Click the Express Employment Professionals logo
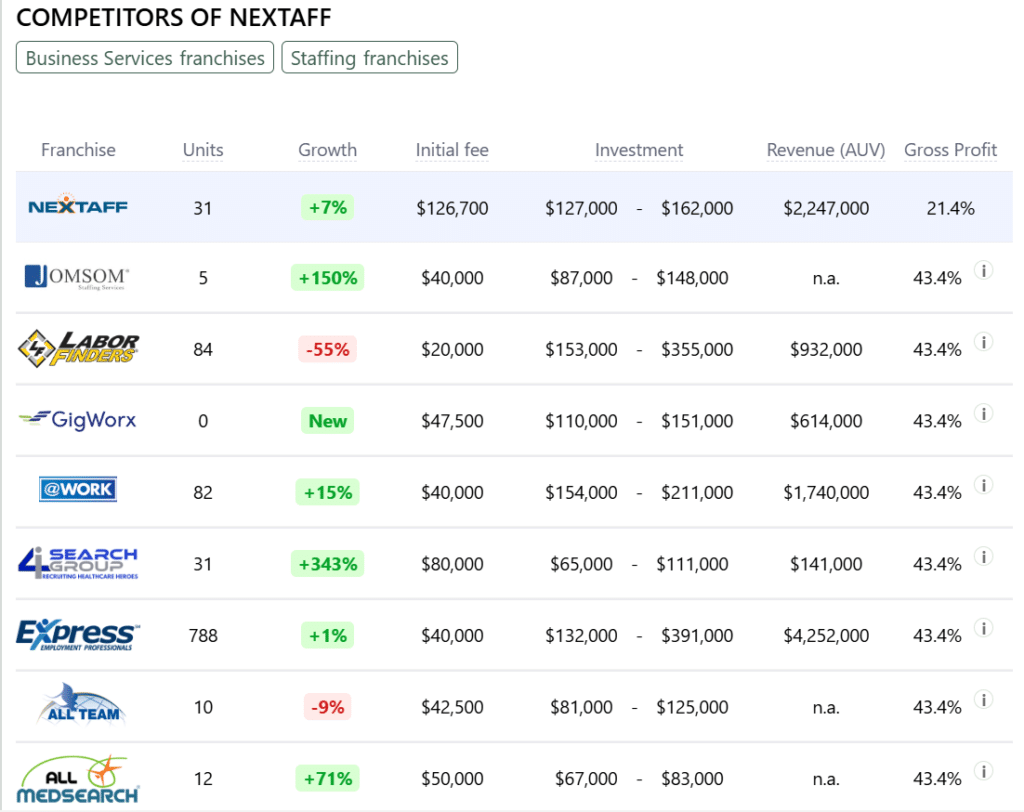Viewport: 1024px width, 812px height. 78,634
